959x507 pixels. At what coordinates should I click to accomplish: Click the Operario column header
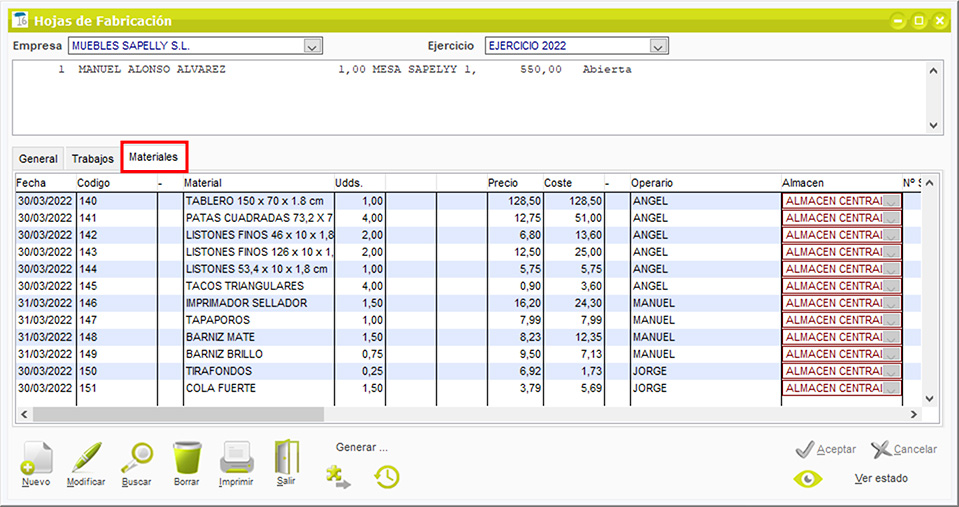point(705,183)
